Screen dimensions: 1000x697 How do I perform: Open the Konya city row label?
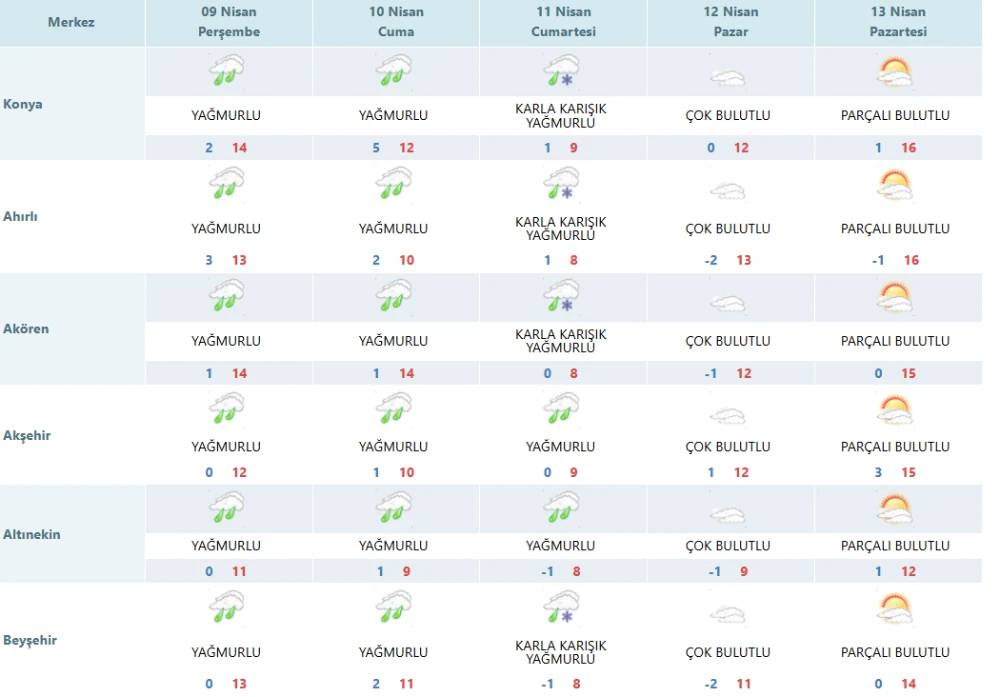pos(23,104)
